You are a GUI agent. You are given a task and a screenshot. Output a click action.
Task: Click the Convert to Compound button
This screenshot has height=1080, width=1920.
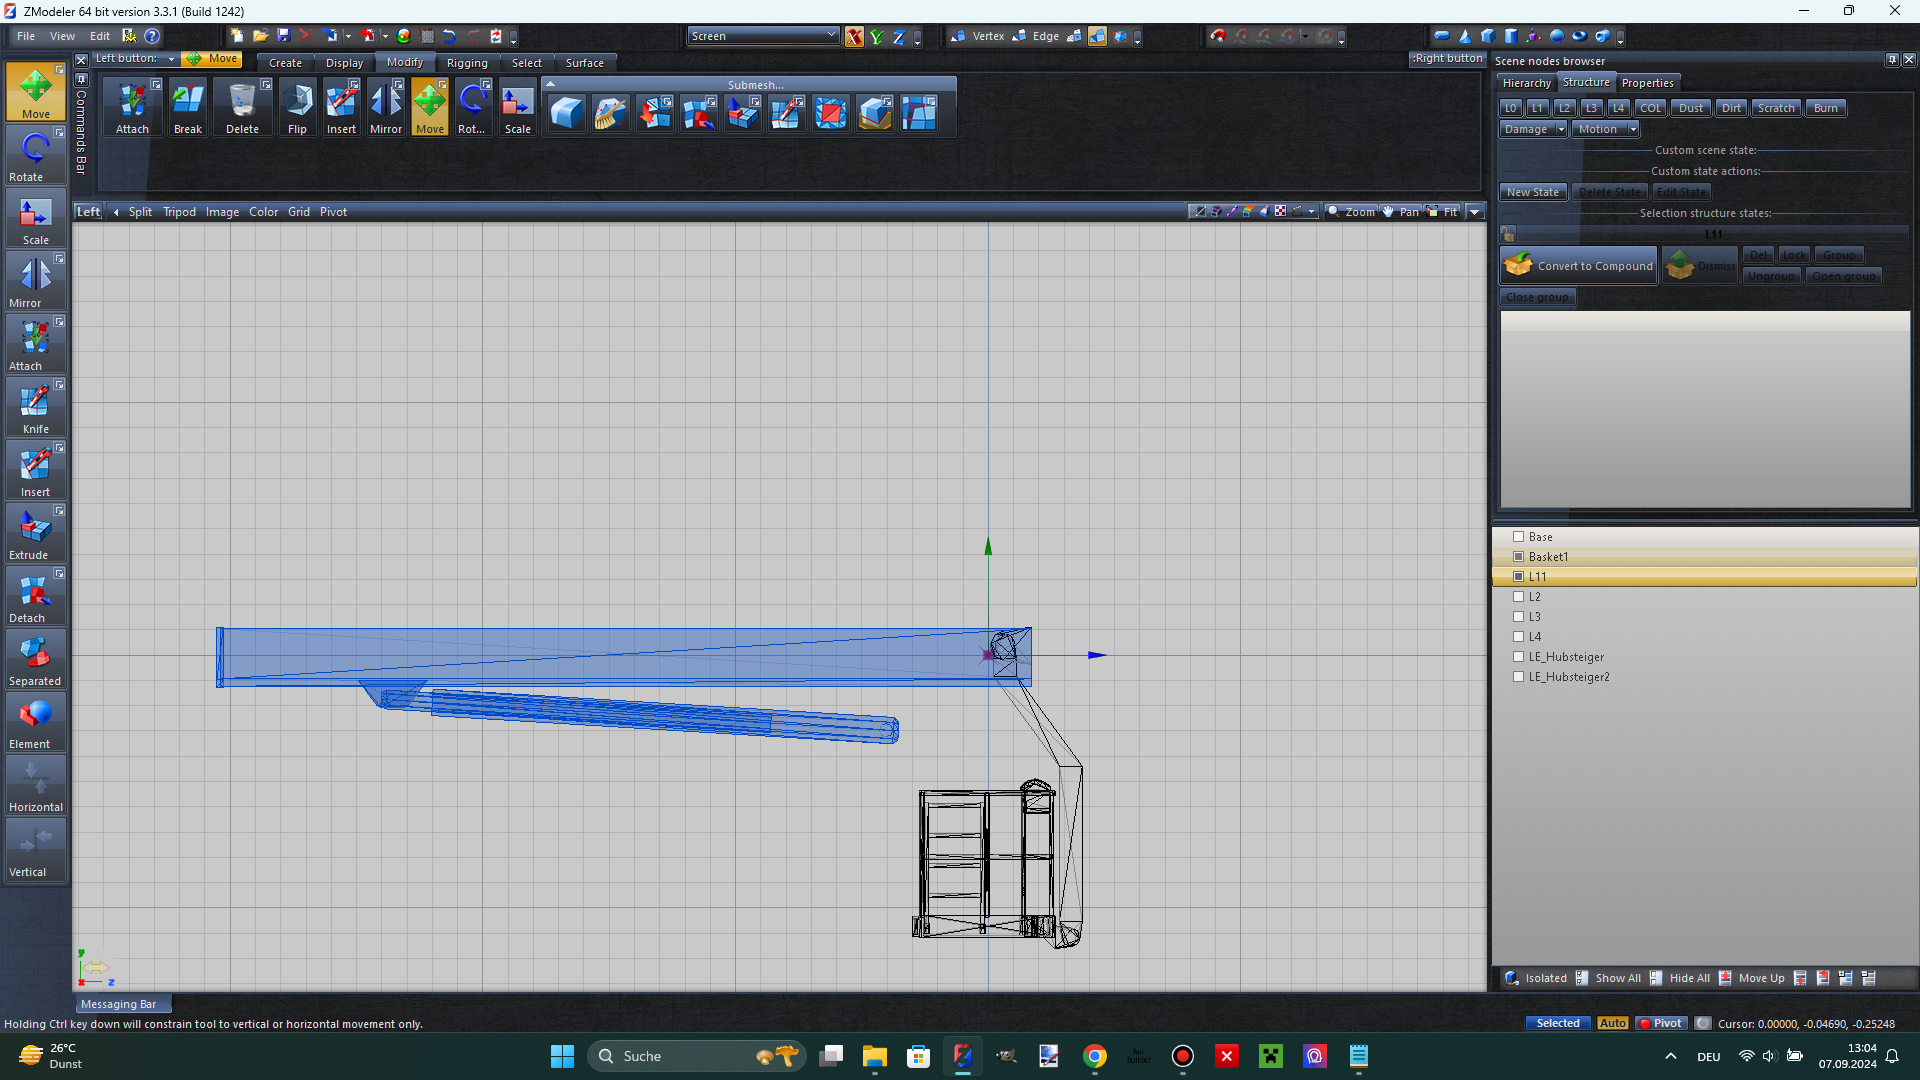1579,266
